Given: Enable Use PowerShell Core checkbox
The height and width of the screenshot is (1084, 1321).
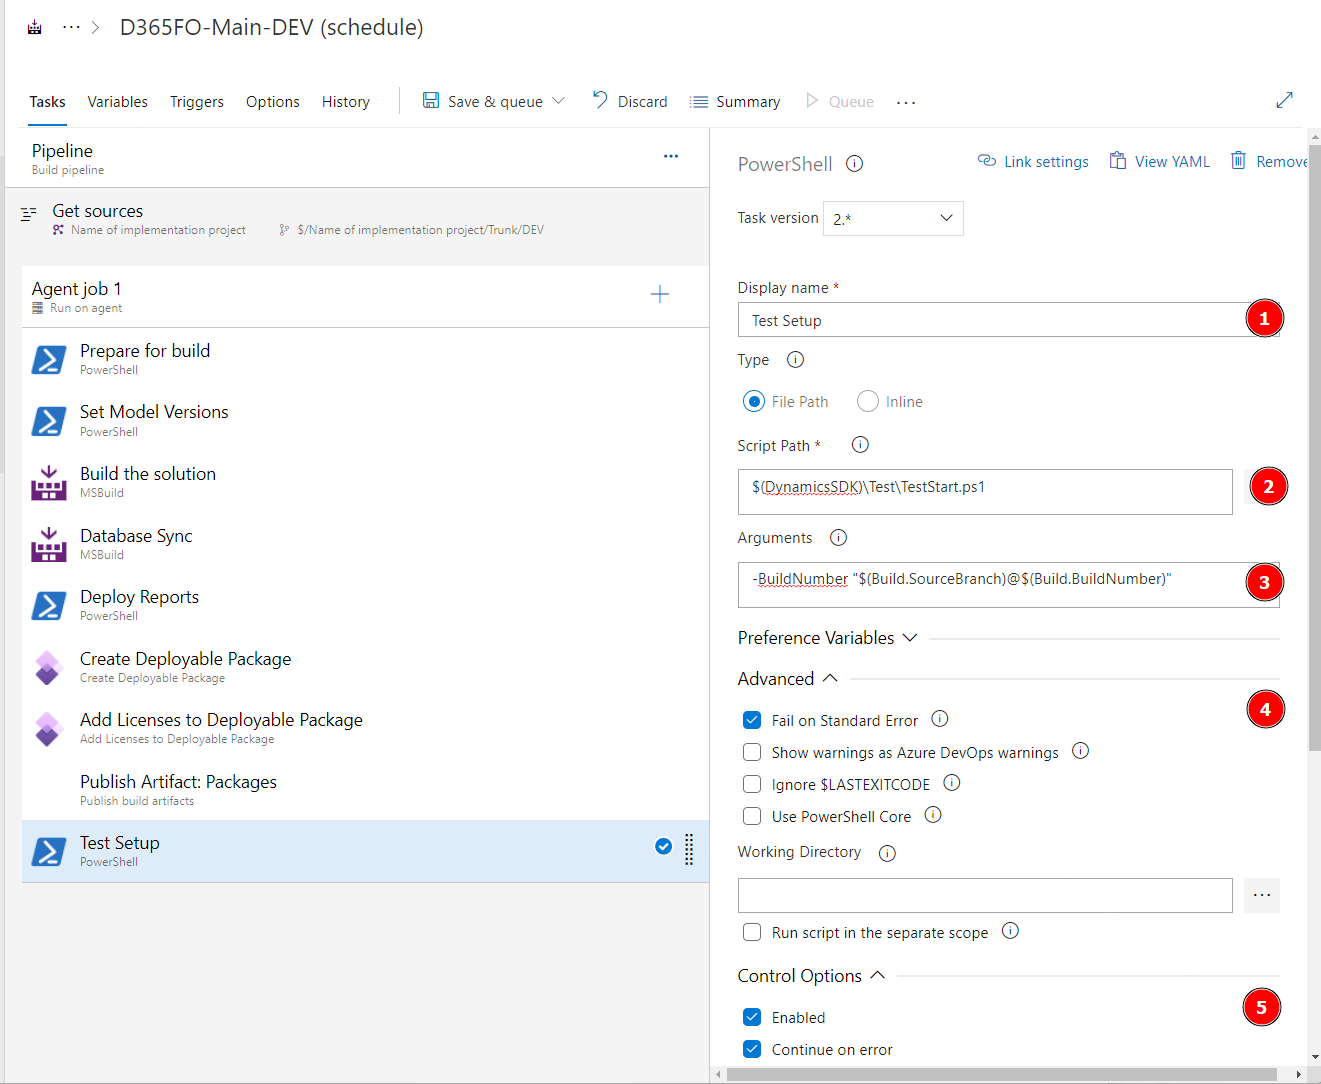Looking at the screenshot, I should (x=752, y=816).
